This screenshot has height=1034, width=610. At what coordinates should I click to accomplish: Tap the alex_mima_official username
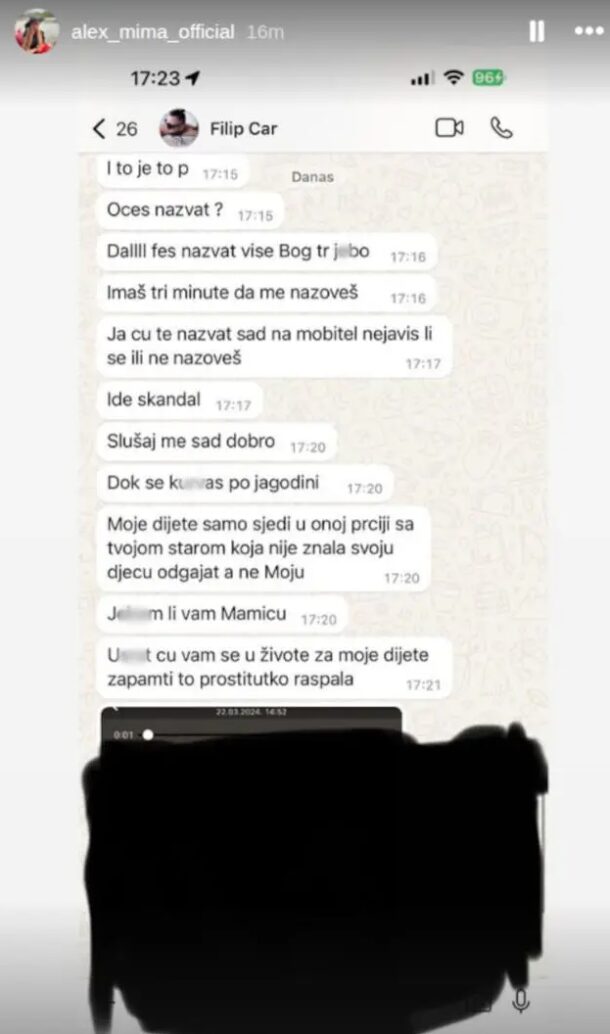[x=152, y=32]
